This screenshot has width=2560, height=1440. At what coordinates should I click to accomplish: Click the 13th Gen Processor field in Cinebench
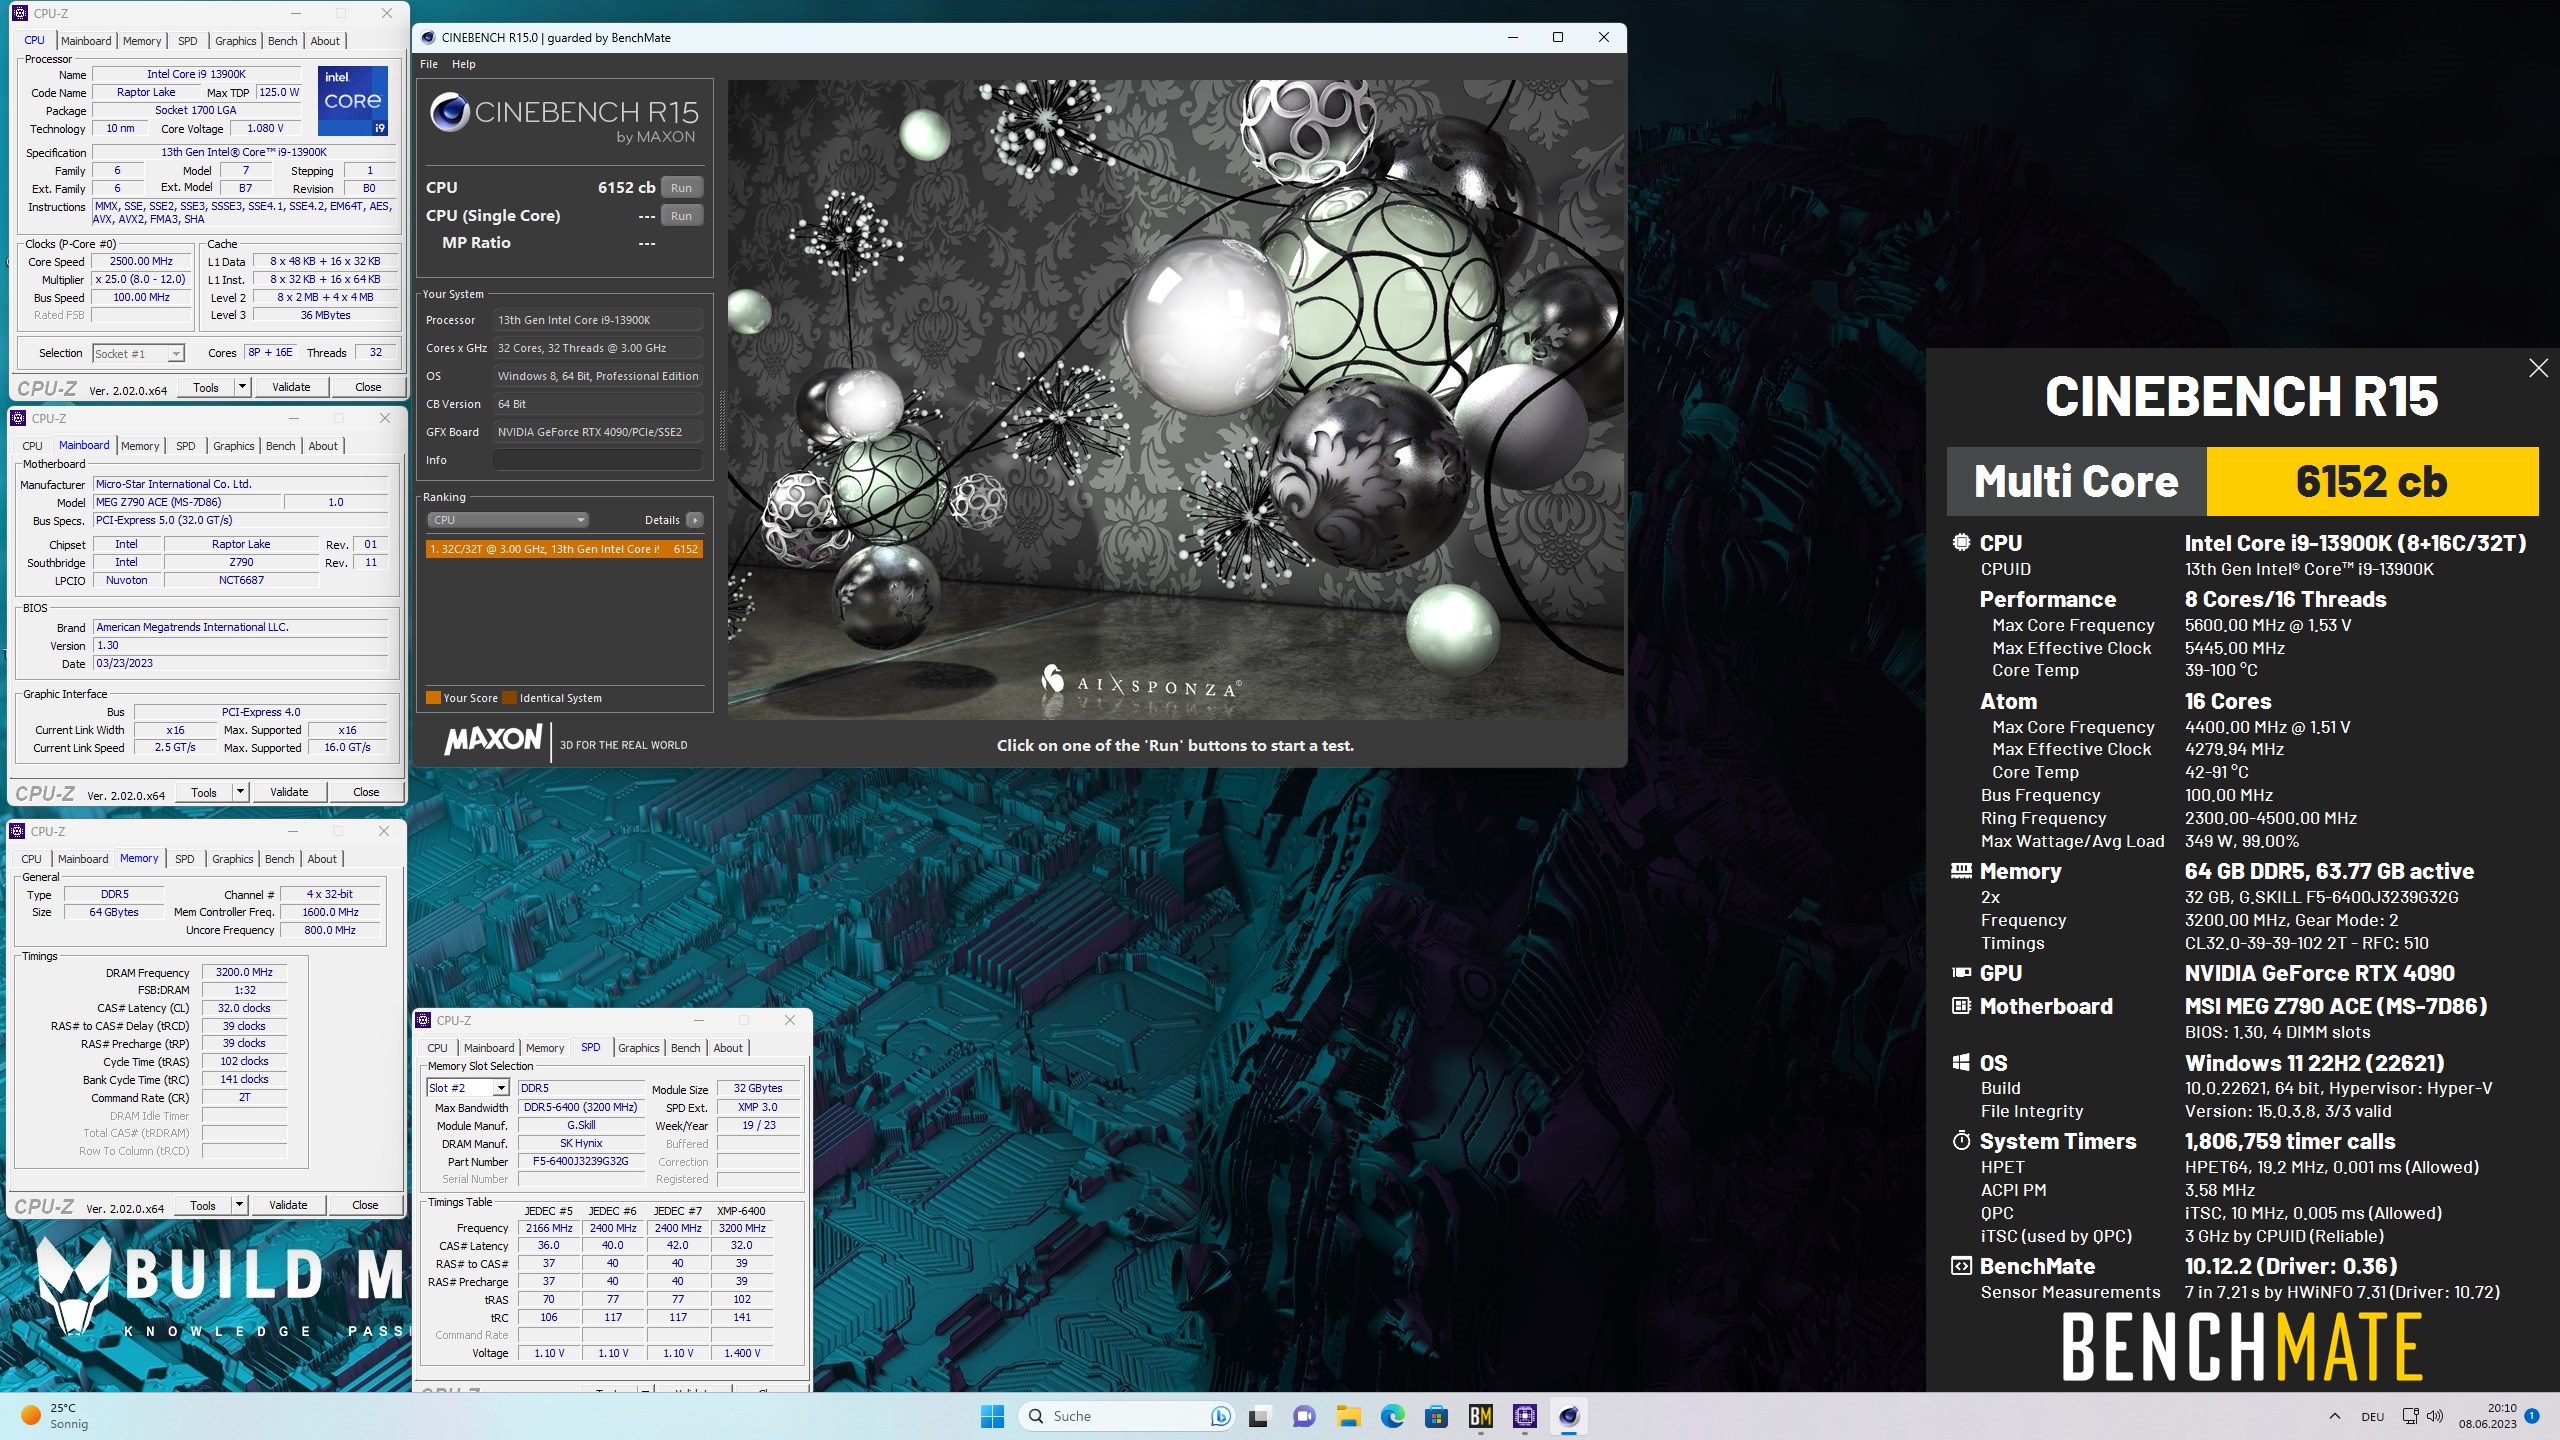[597, 320]
